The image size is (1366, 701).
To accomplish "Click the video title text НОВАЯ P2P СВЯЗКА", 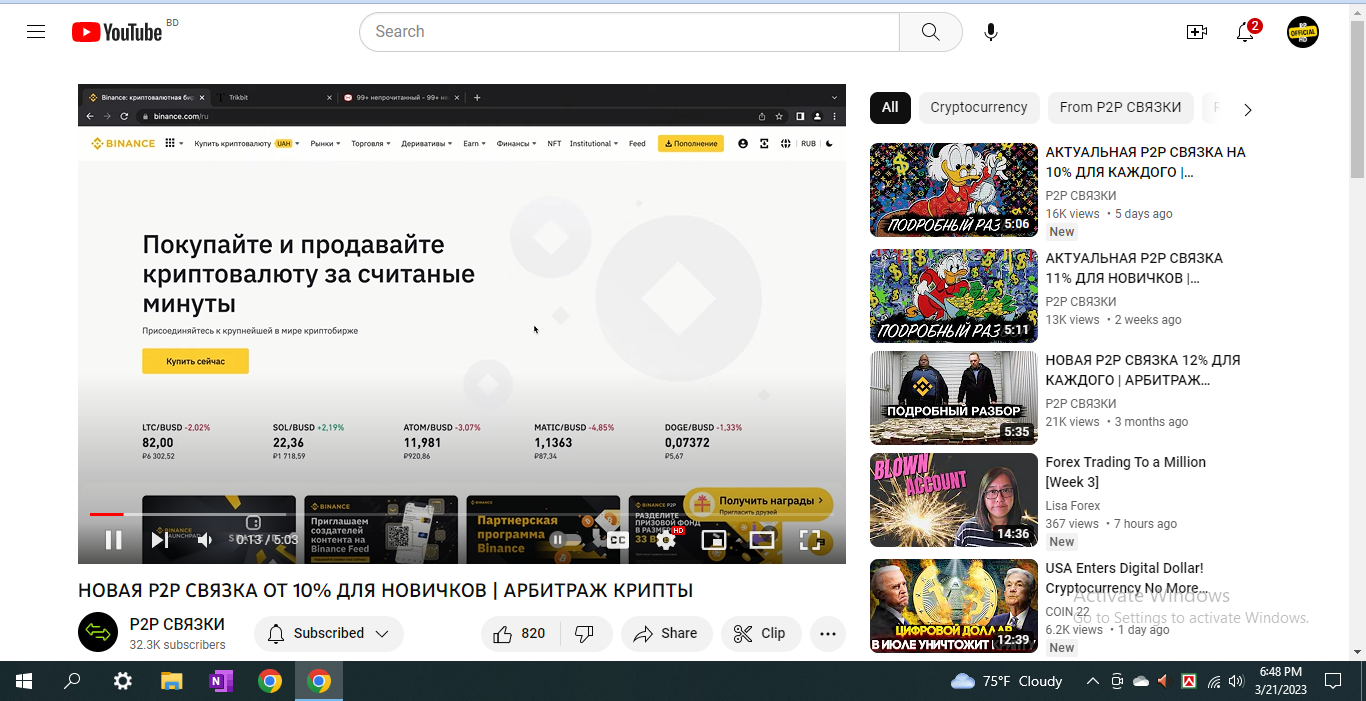I will (385, 590).
